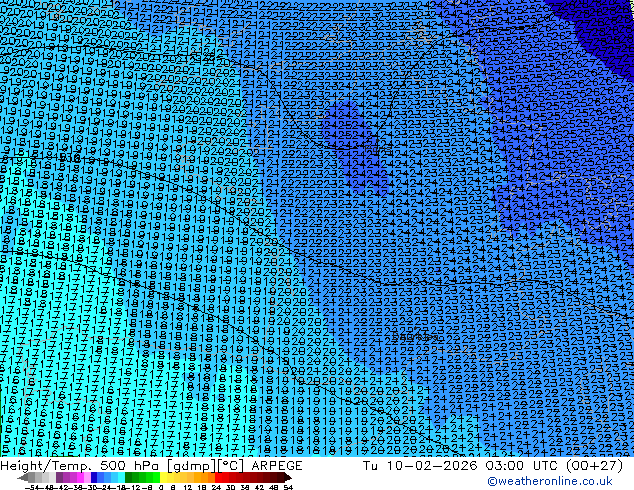The width and height of the screenshot is (634, 490).
Task: Select the bright red legend color segment
Action: (218, 478)
